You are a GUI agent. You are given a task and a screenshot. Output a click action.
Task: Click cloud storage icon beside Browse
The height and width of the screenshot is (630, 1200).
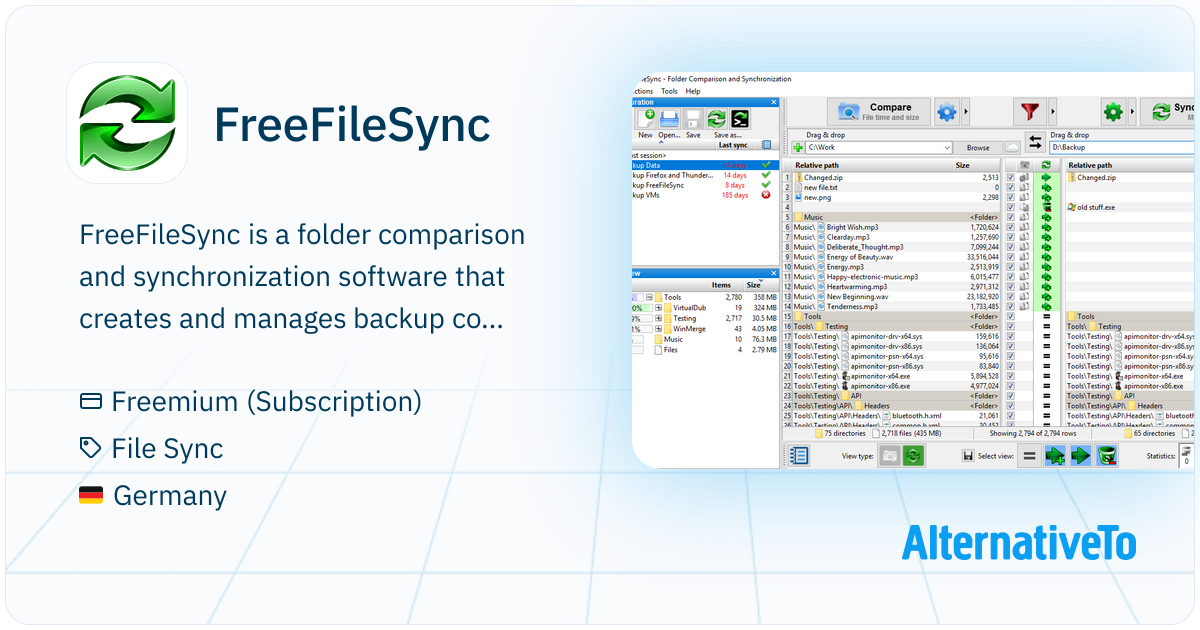pos(1011,147)
